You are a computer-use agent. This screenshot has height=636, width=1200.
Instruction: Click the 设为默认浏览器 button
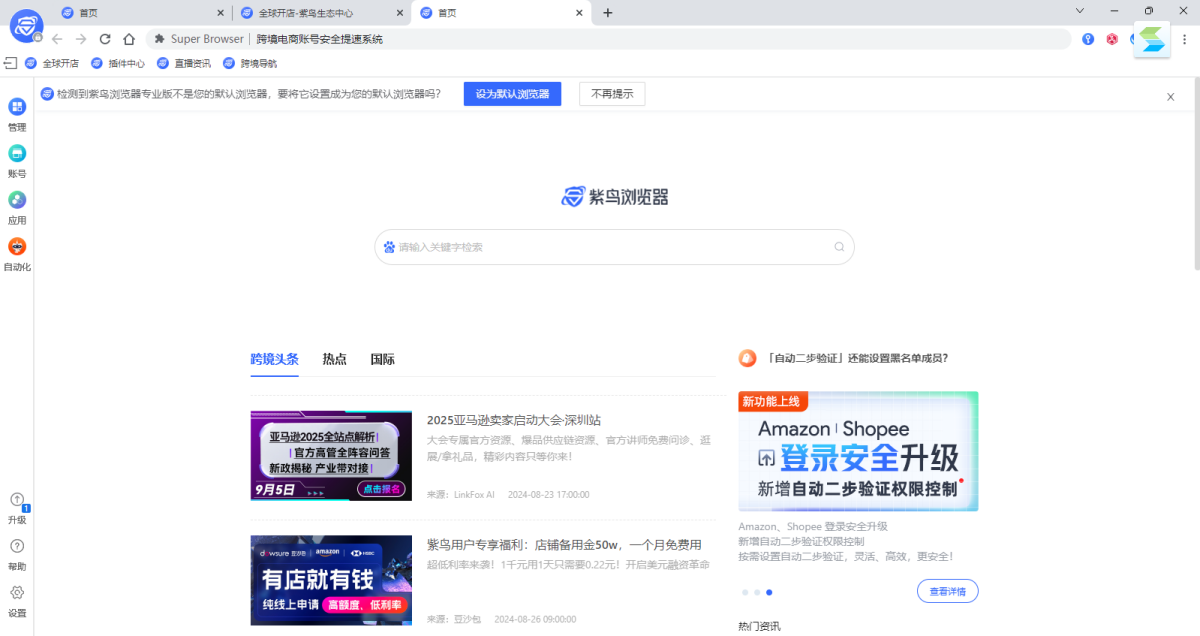(x=512, y=94)
